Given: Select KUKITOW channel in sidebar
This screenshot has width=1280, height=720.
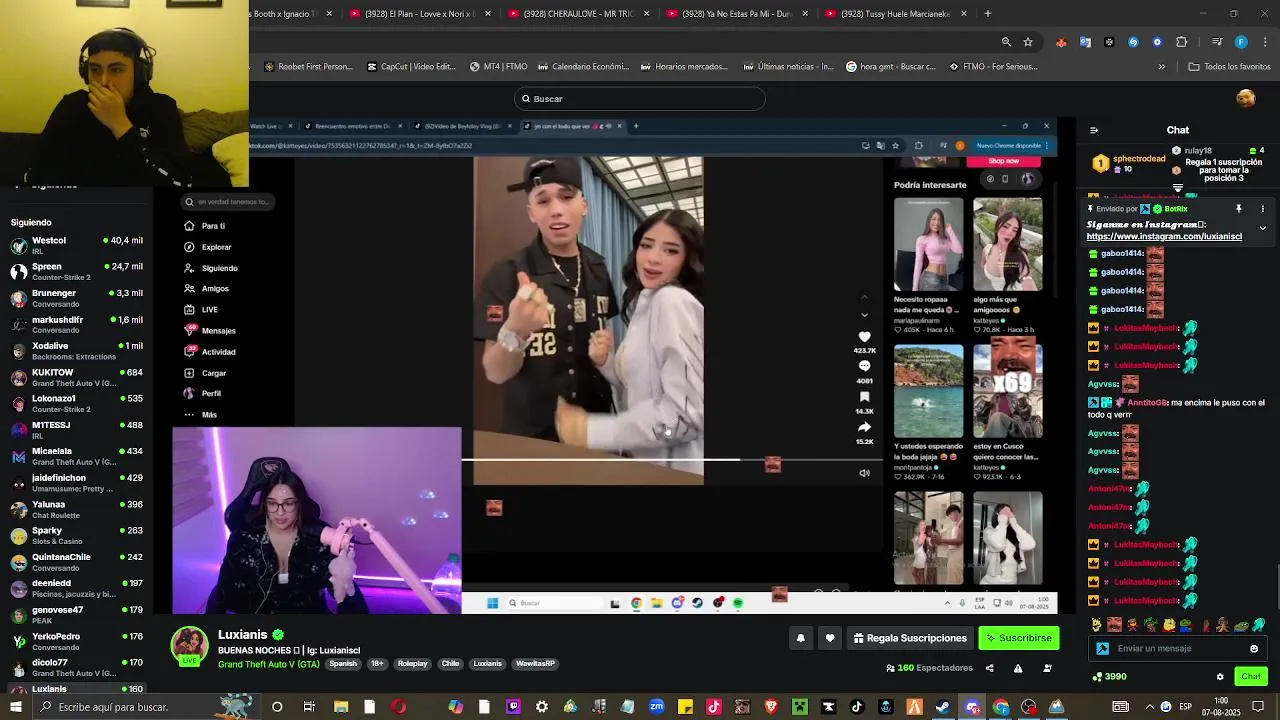Looking at the screenshot, I should (76, 377).
